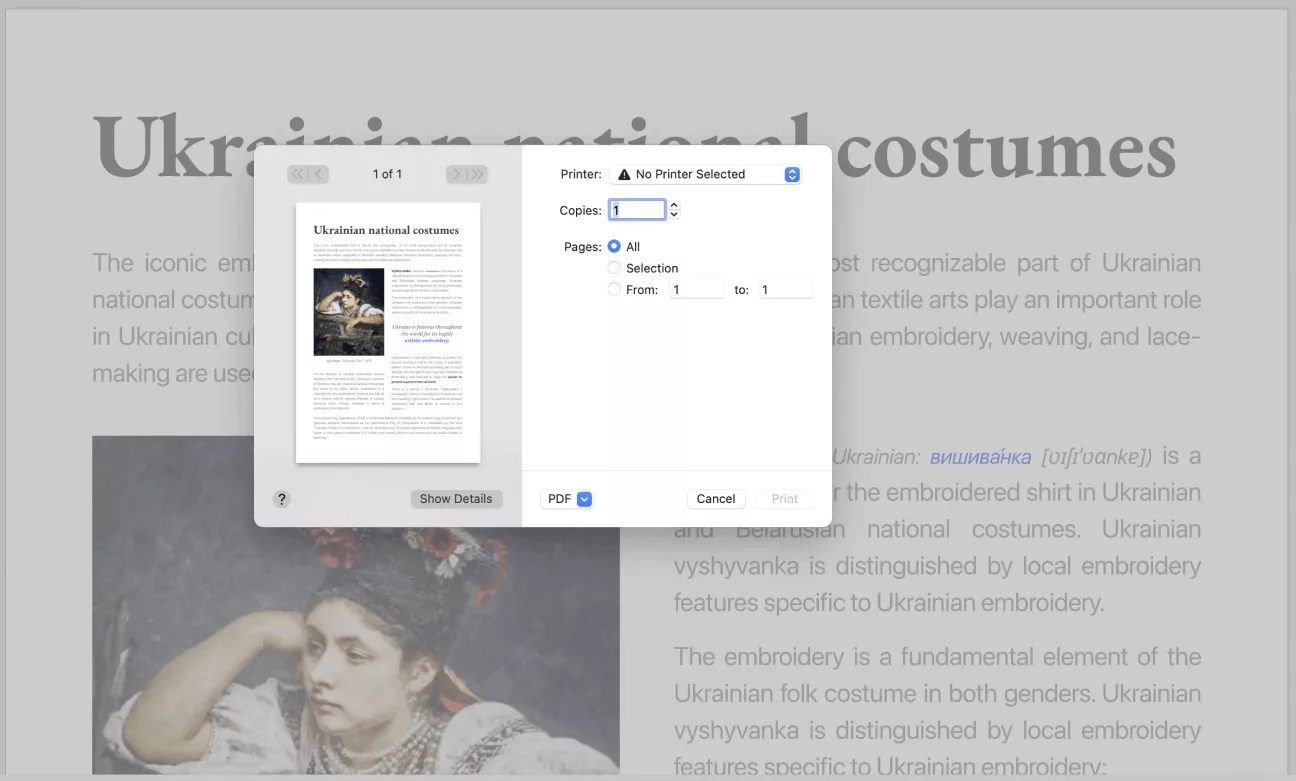Click the From page number field
1296x781 pixels.
[696, 290]
